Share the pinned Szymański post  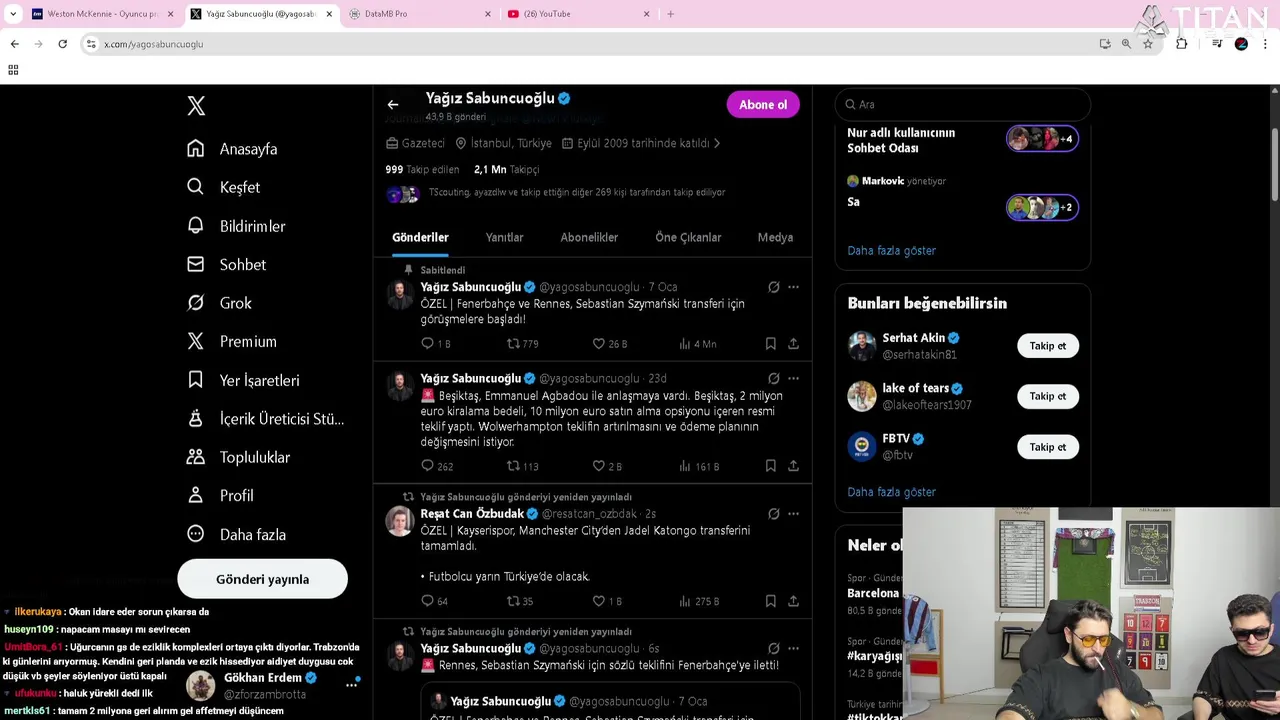point(793,344)
